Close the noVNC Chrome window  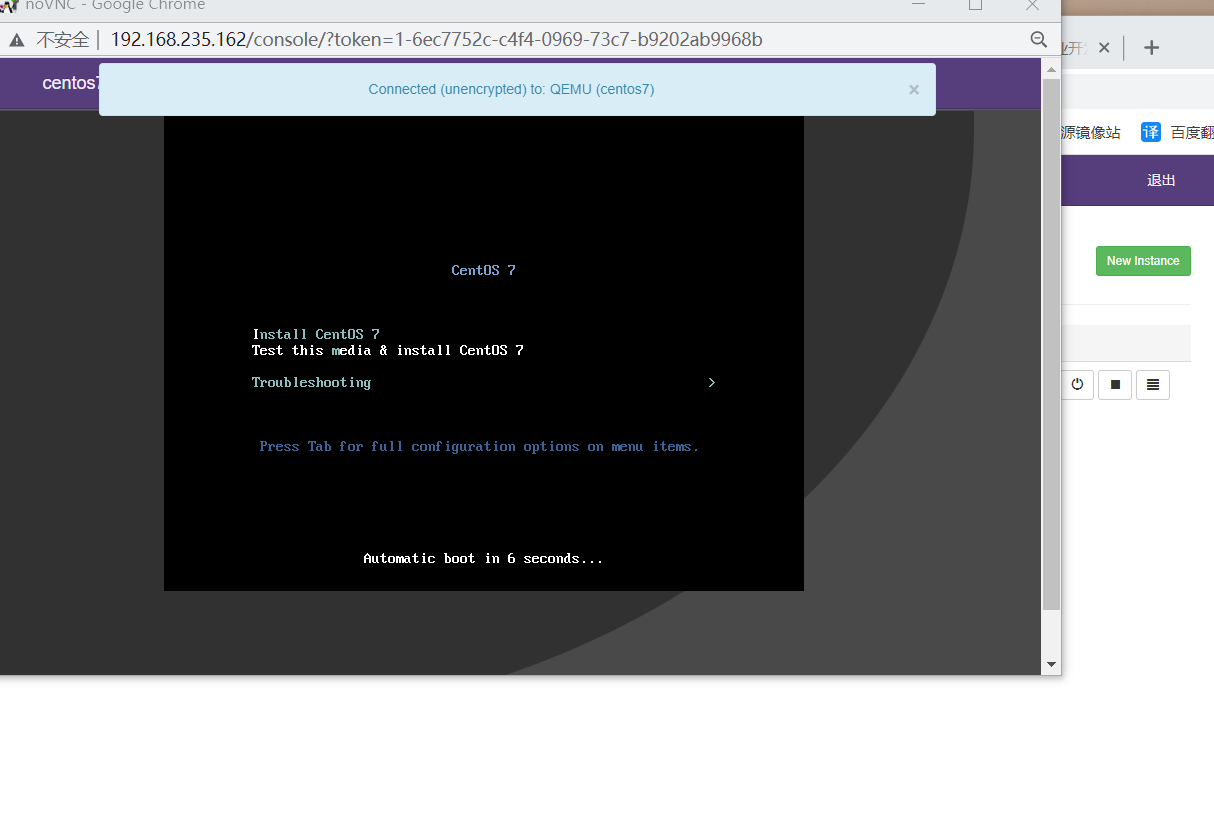tap(1033, 5)
